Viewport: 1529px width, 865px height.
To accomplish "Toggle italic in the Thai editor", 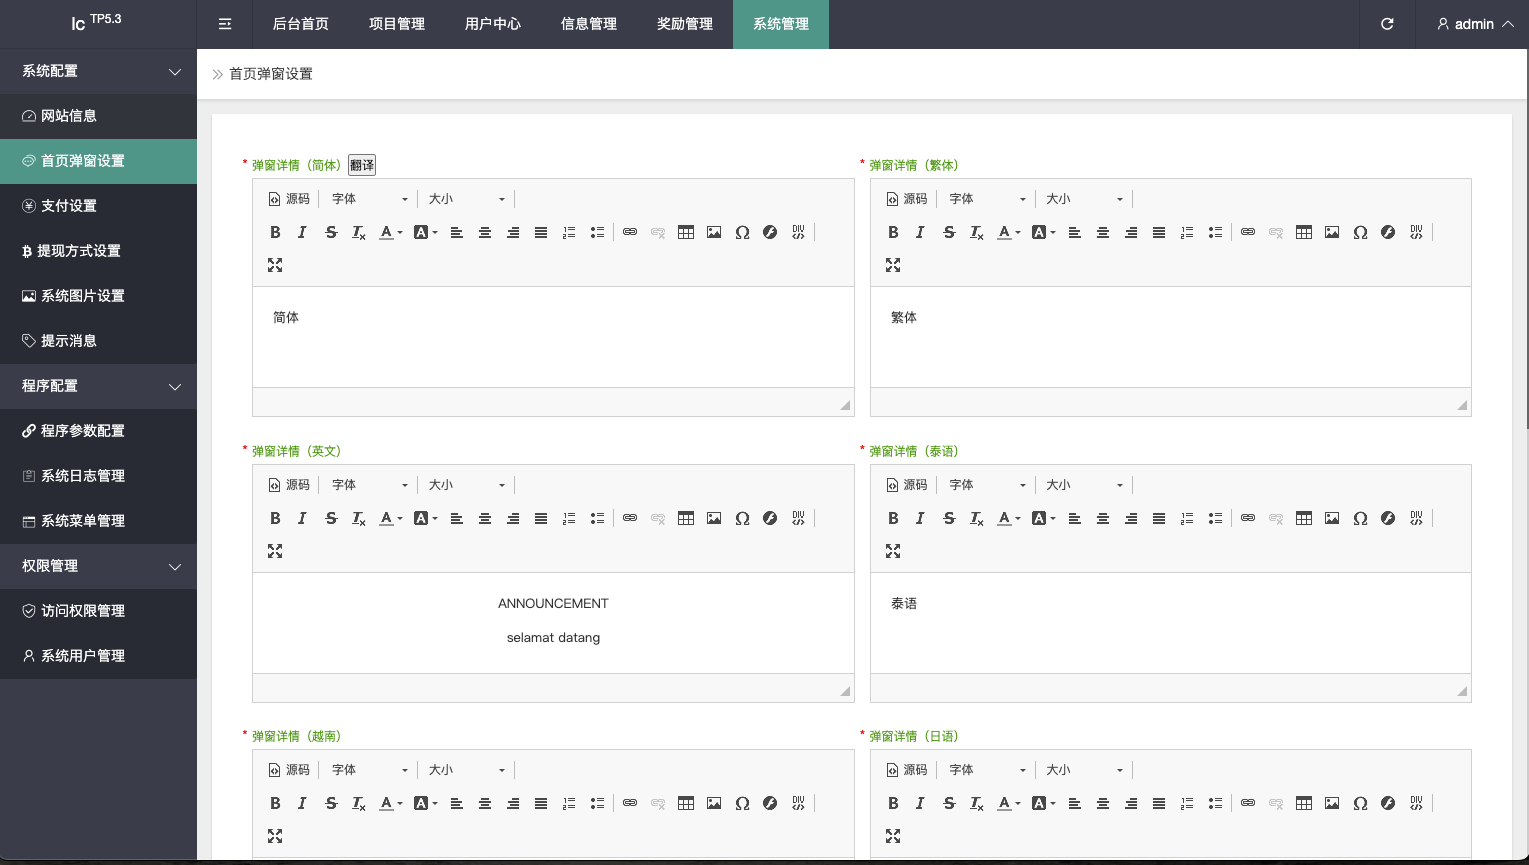I will point(920,518).
